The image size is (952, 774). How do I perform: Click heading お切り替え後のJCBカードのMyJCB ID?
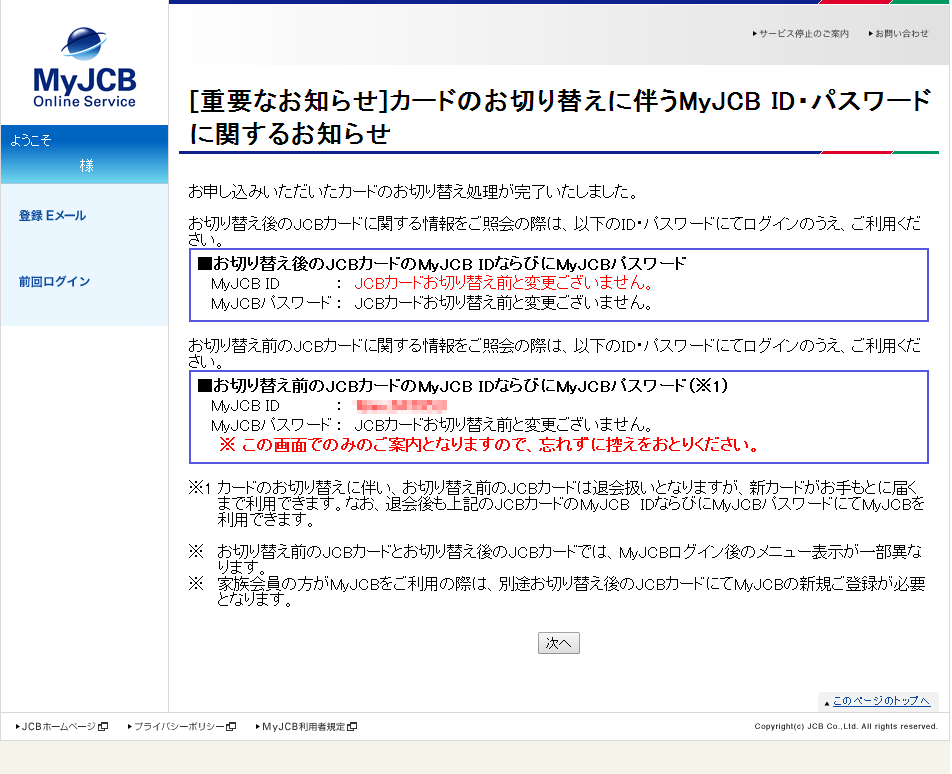tap(441, 264)
